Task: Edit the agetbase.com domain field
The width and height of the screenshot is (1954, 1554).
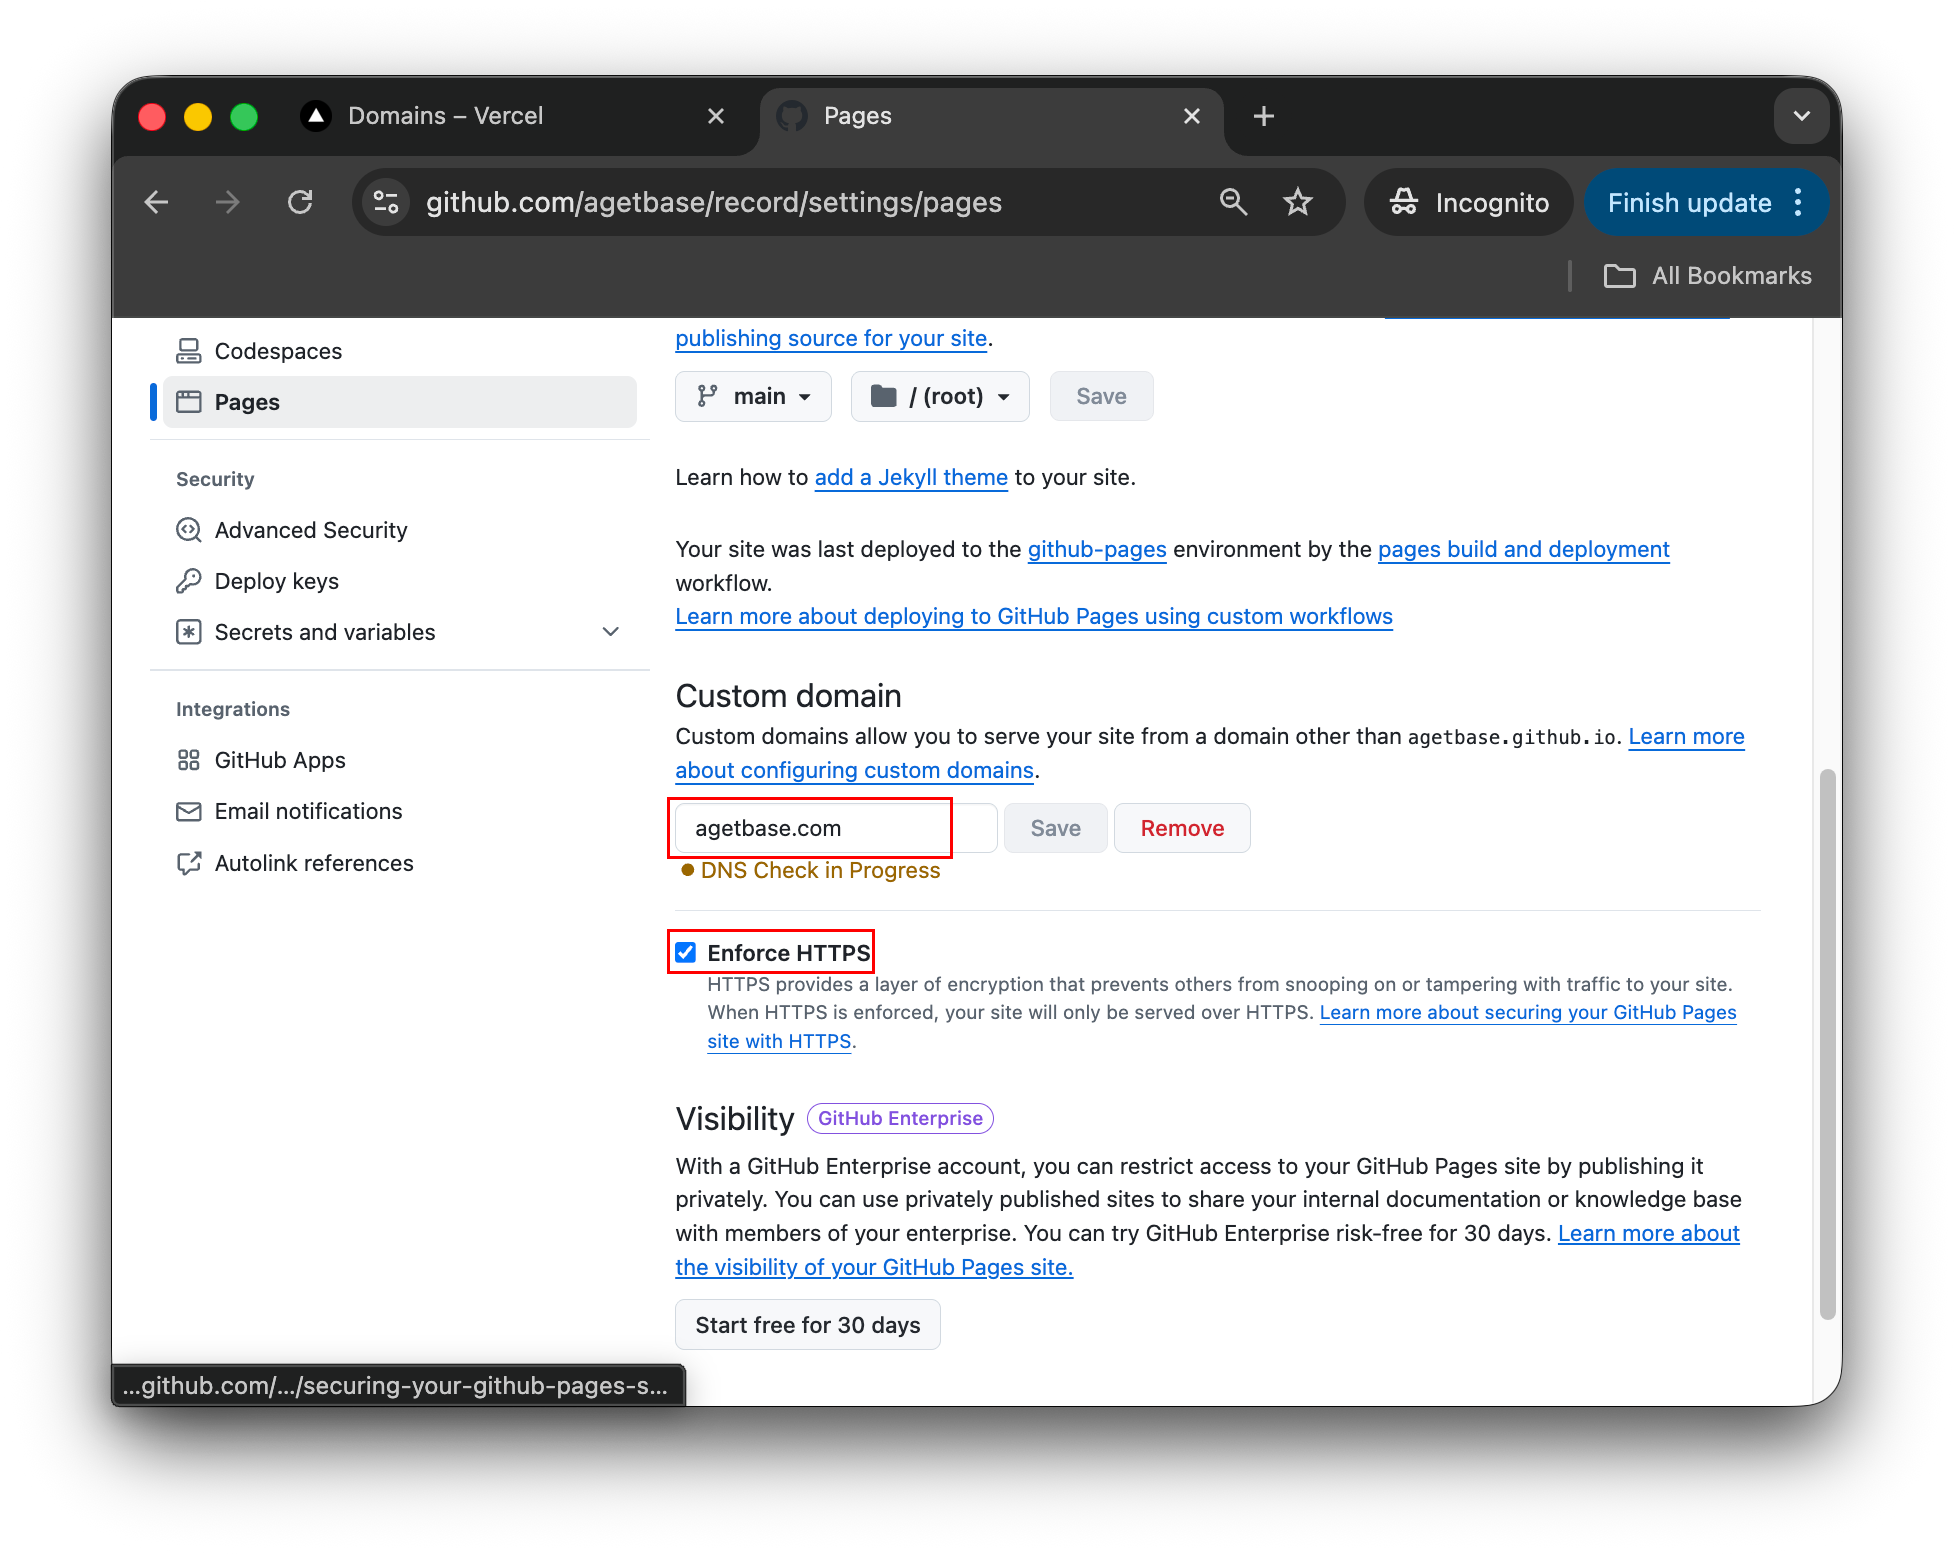Action: (810, 827)
